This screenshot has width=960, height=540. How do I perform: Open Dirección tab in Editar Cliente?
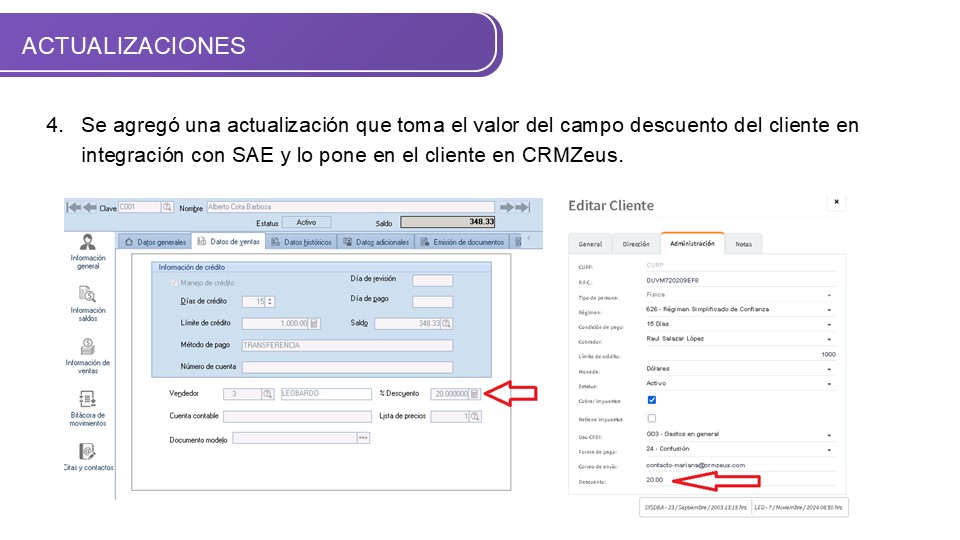tap(636, 244)
